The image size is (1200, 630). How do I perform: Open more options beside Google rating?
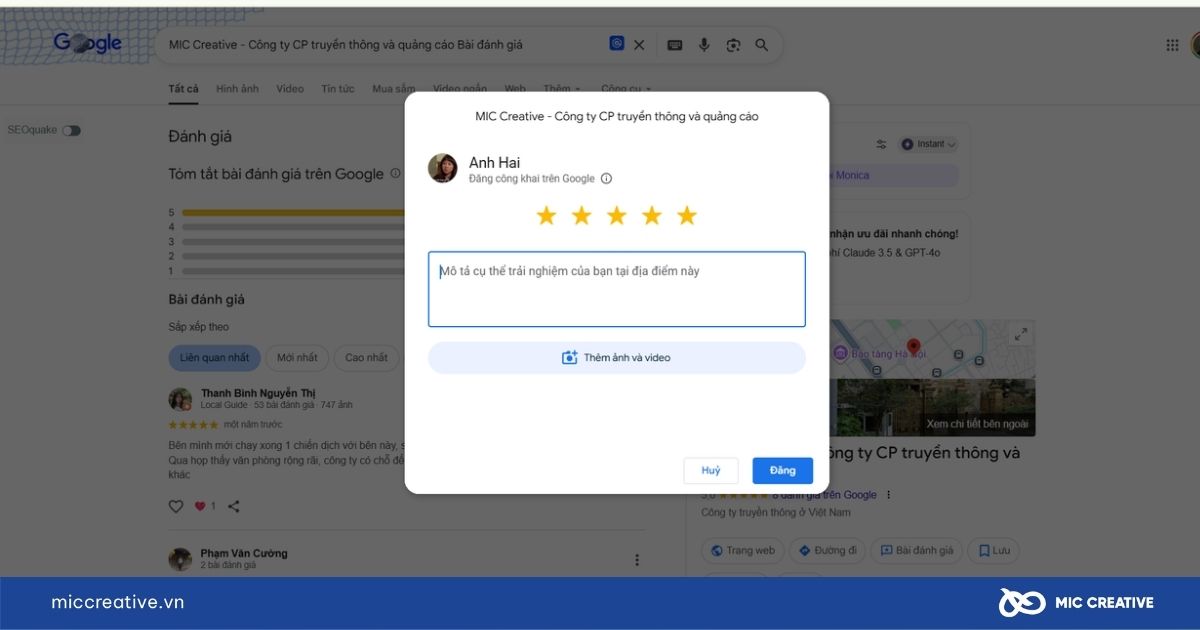(x=888, y=495)
